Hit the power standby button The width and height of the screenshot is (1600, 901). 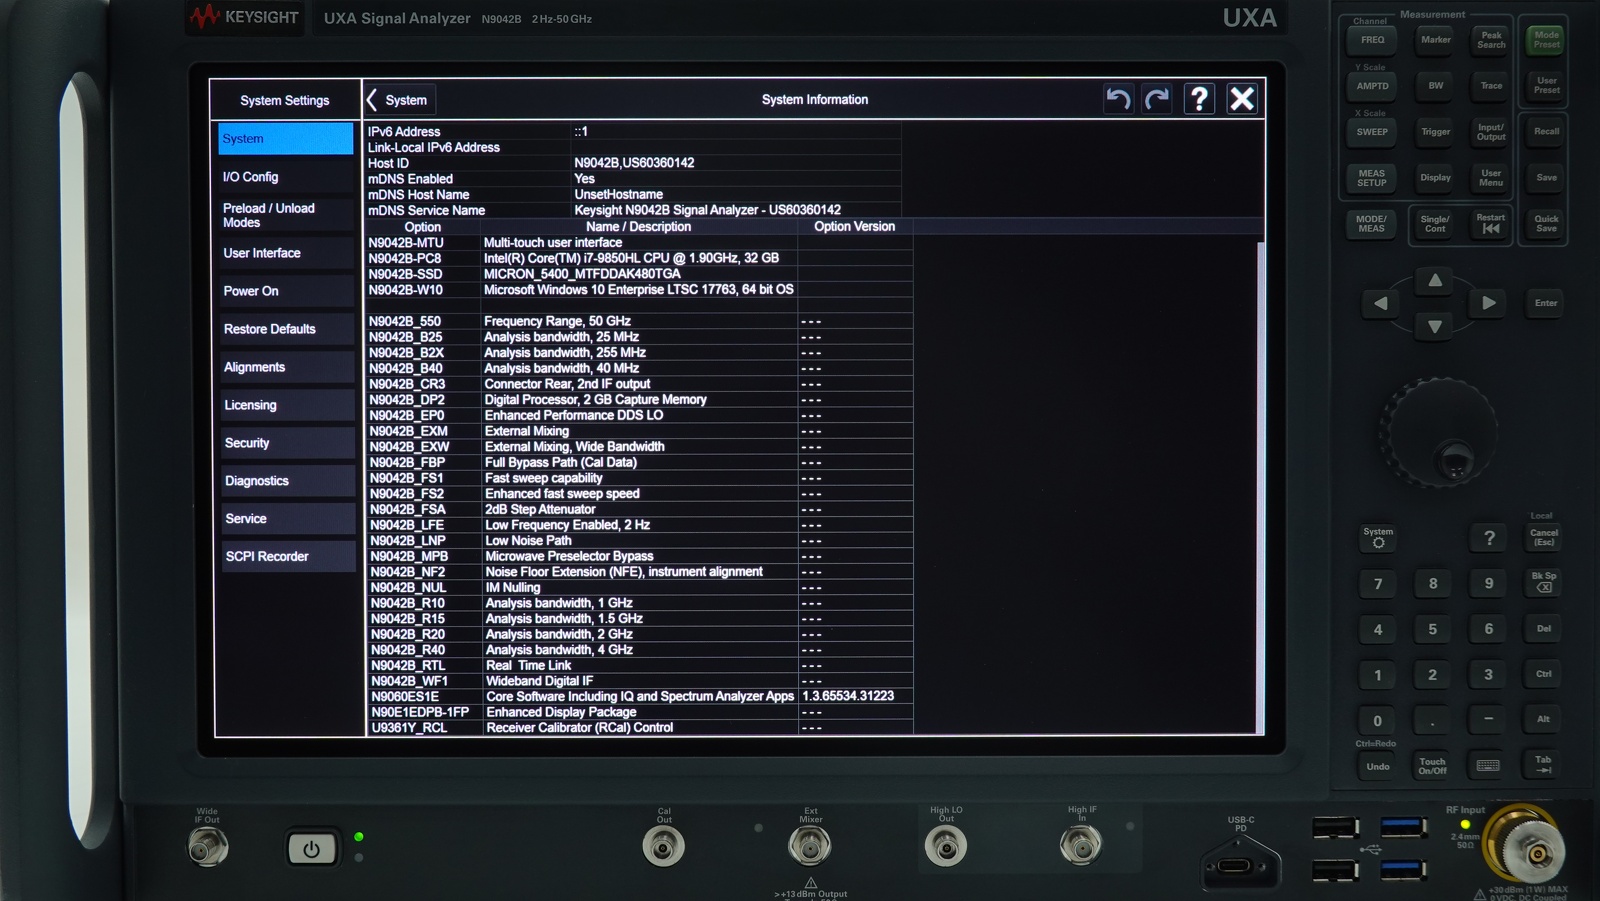point(311,850)
